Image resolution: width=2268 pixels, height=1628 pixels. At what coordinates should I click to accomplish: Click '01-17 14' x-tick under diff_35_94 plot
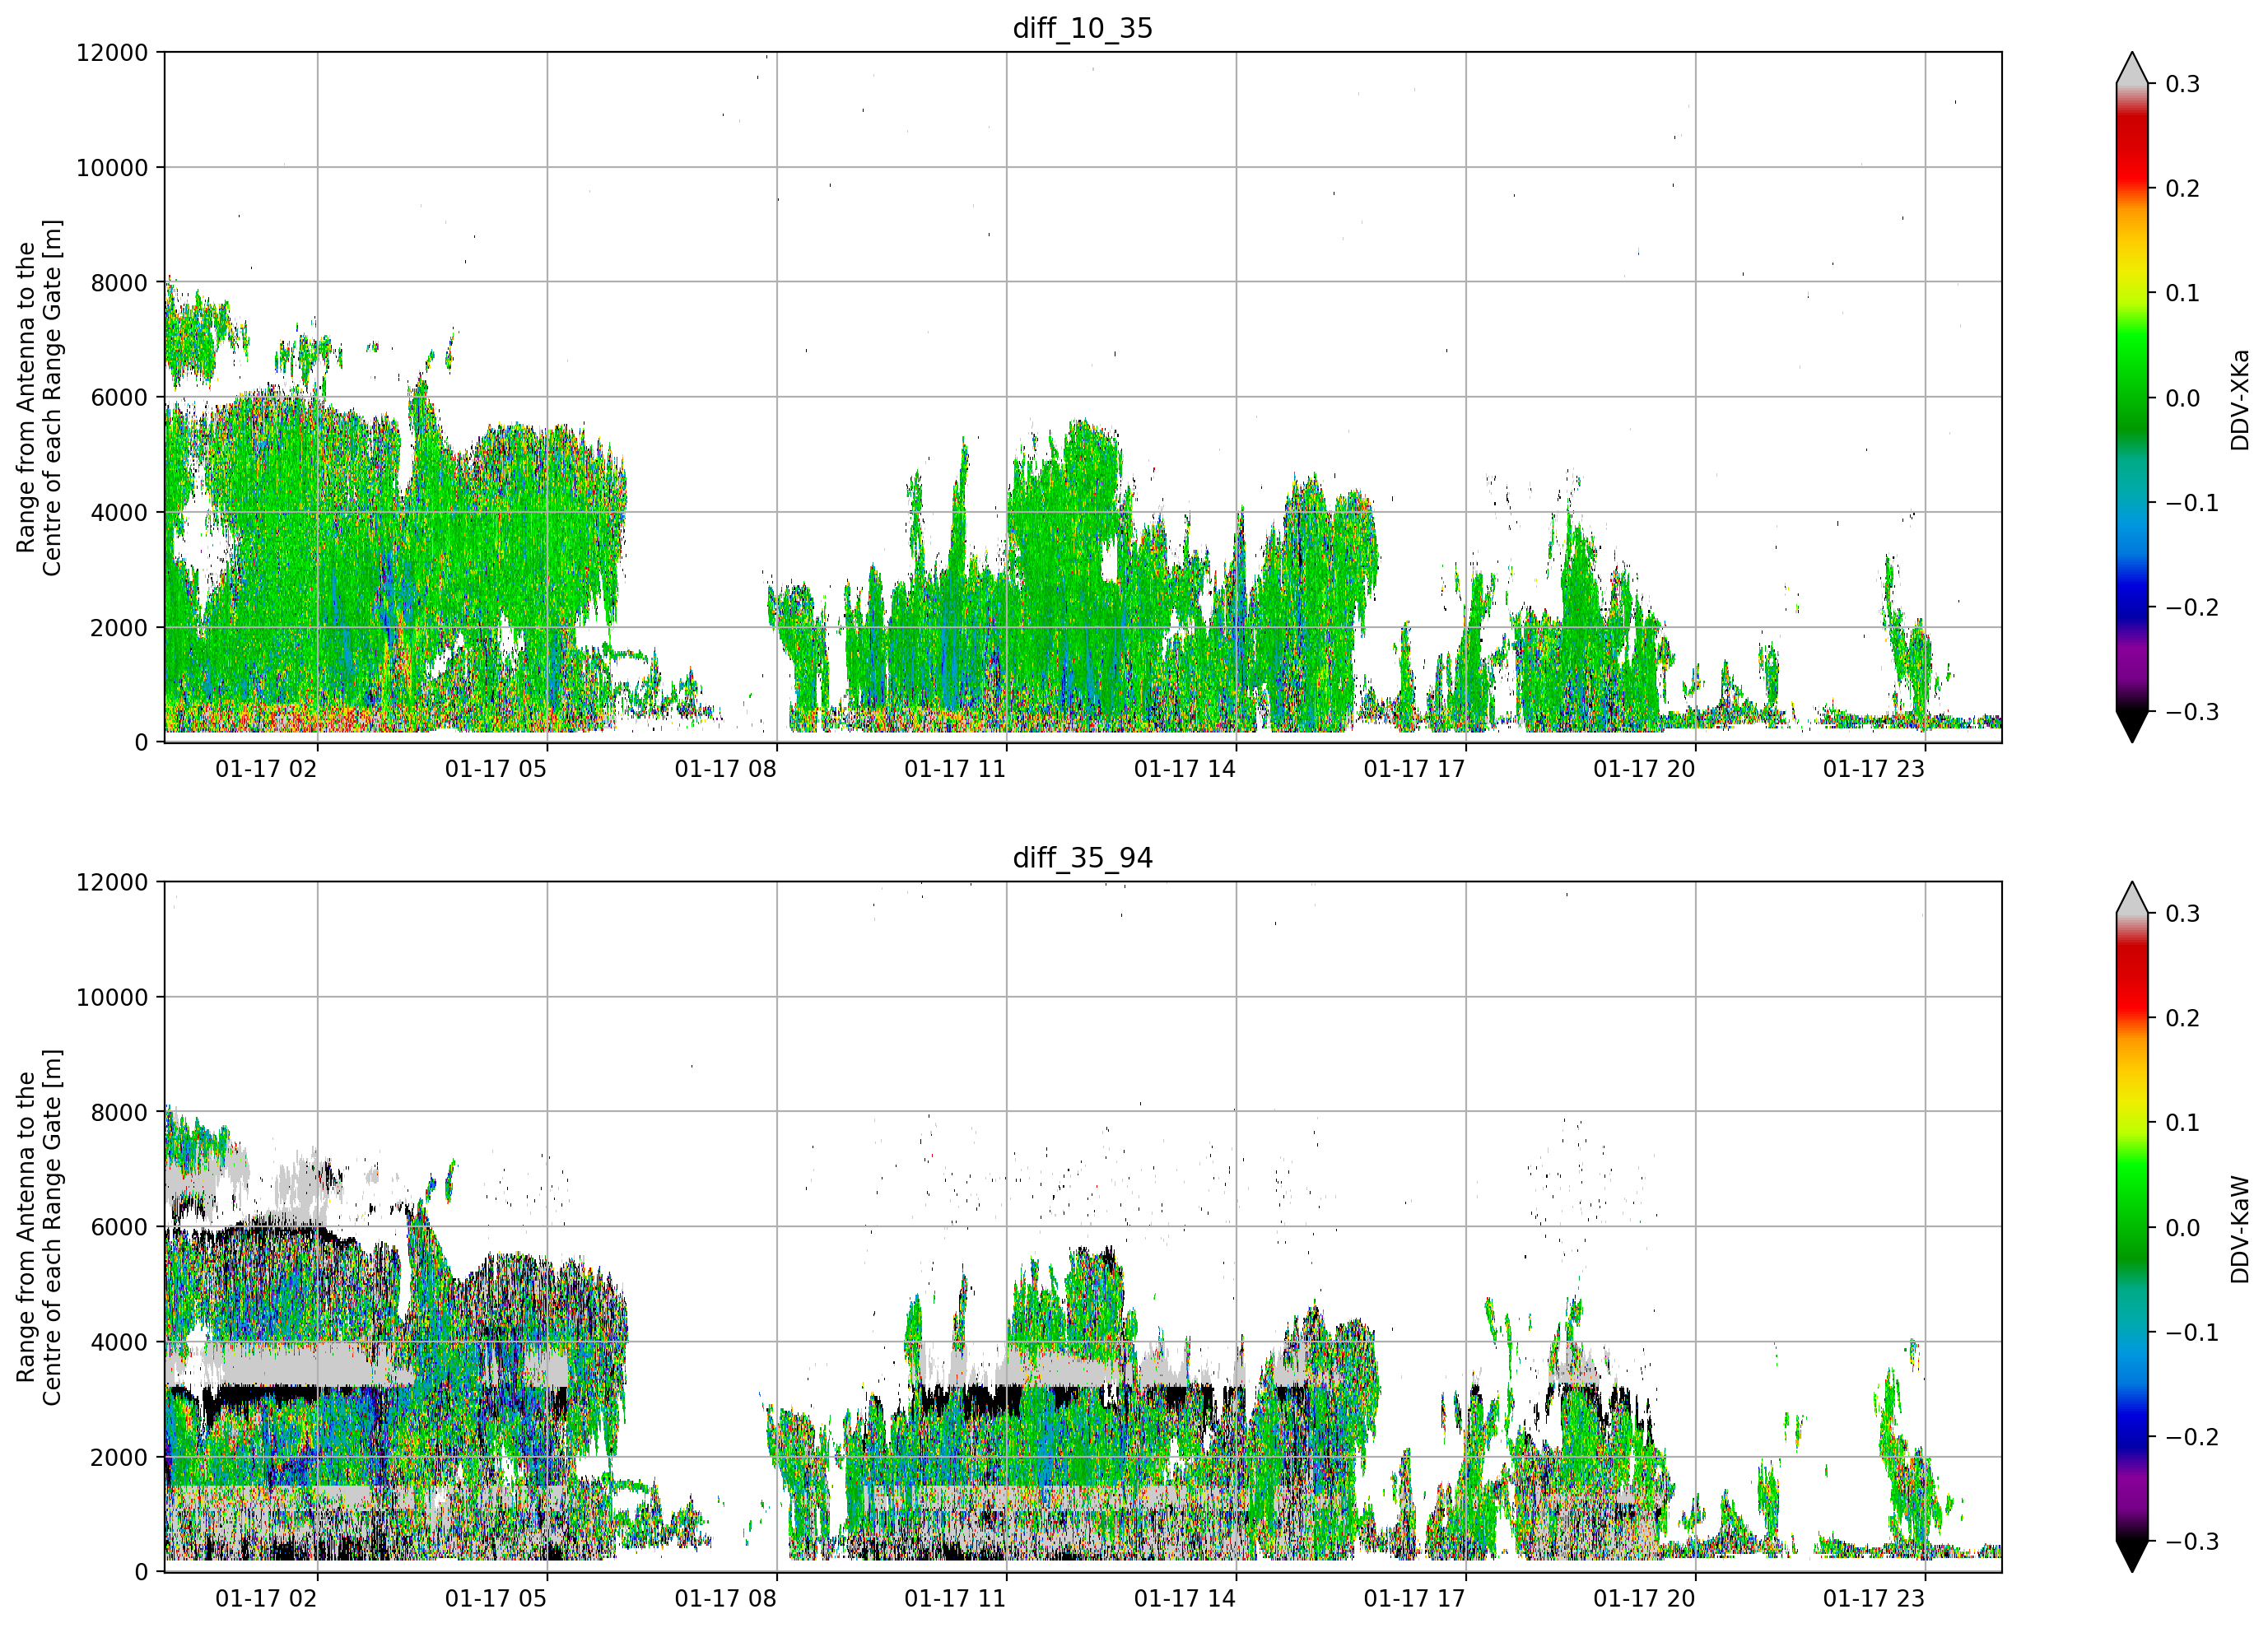point(1185,1599)
